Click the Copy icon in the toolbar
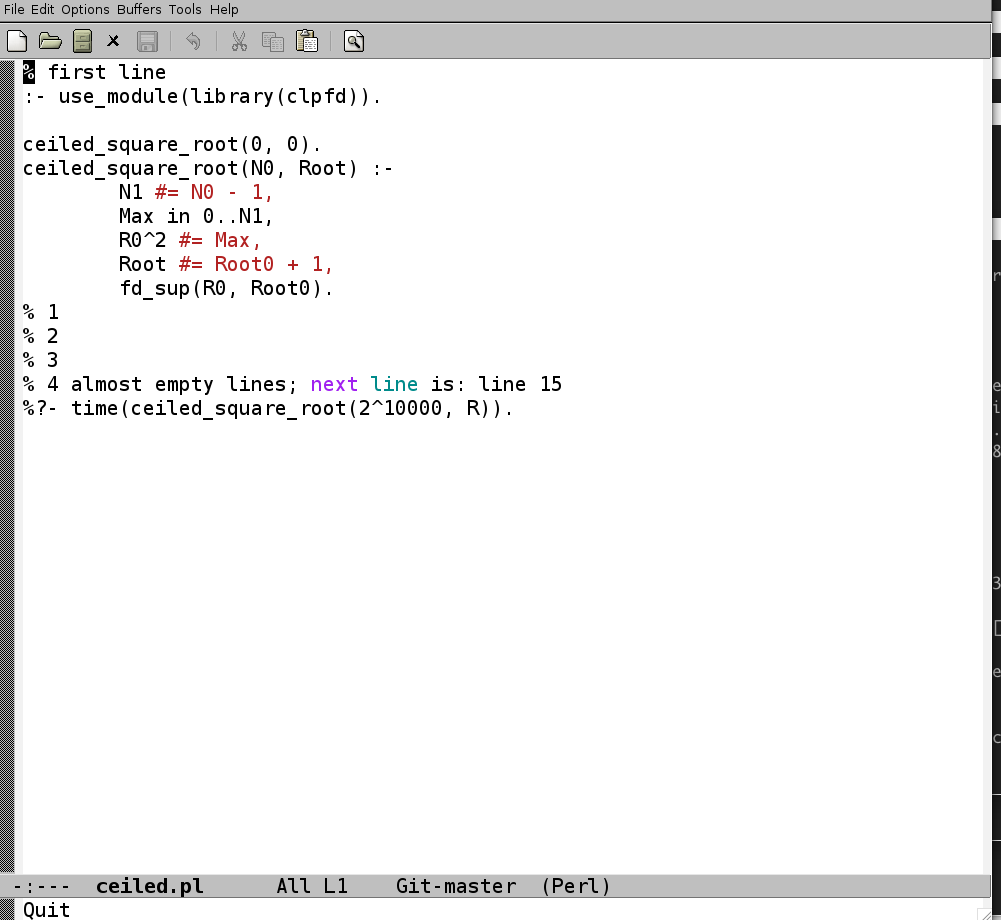 point(272,41)
